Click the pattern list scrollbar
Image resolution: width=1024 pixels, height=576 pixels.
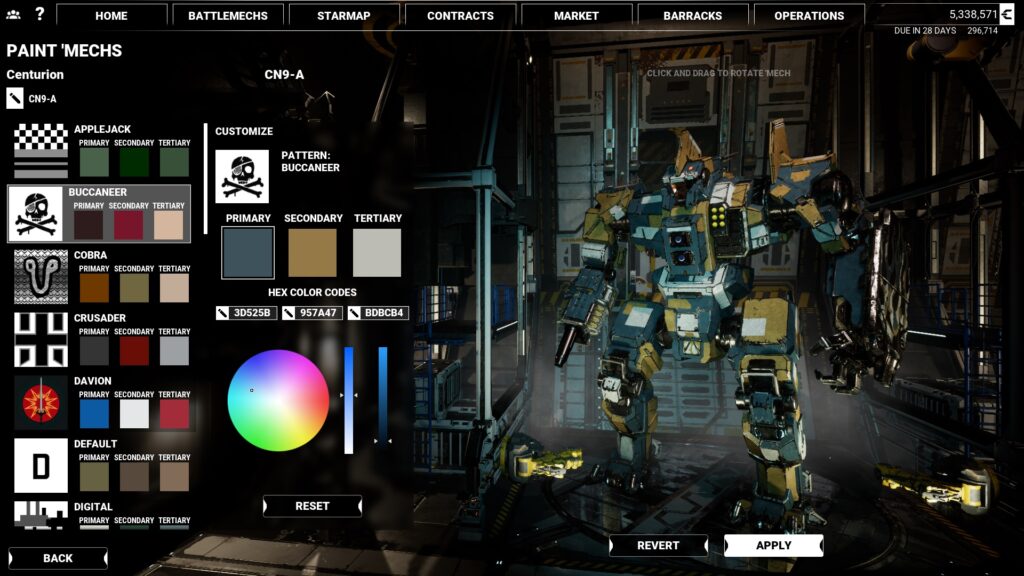206,178
